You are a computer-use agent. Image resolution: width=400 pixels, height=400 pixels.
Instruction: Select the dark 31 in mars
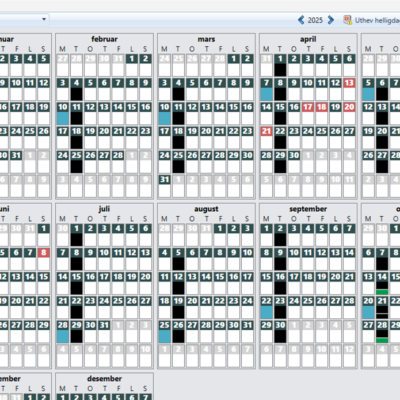pos(164,179)
